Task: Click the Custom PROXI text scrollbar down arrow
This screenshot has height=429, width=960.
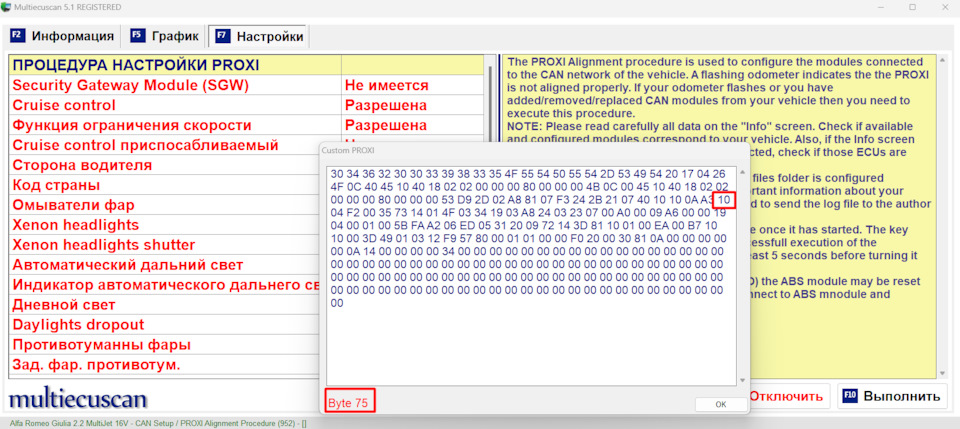Action: coord(743,380)
